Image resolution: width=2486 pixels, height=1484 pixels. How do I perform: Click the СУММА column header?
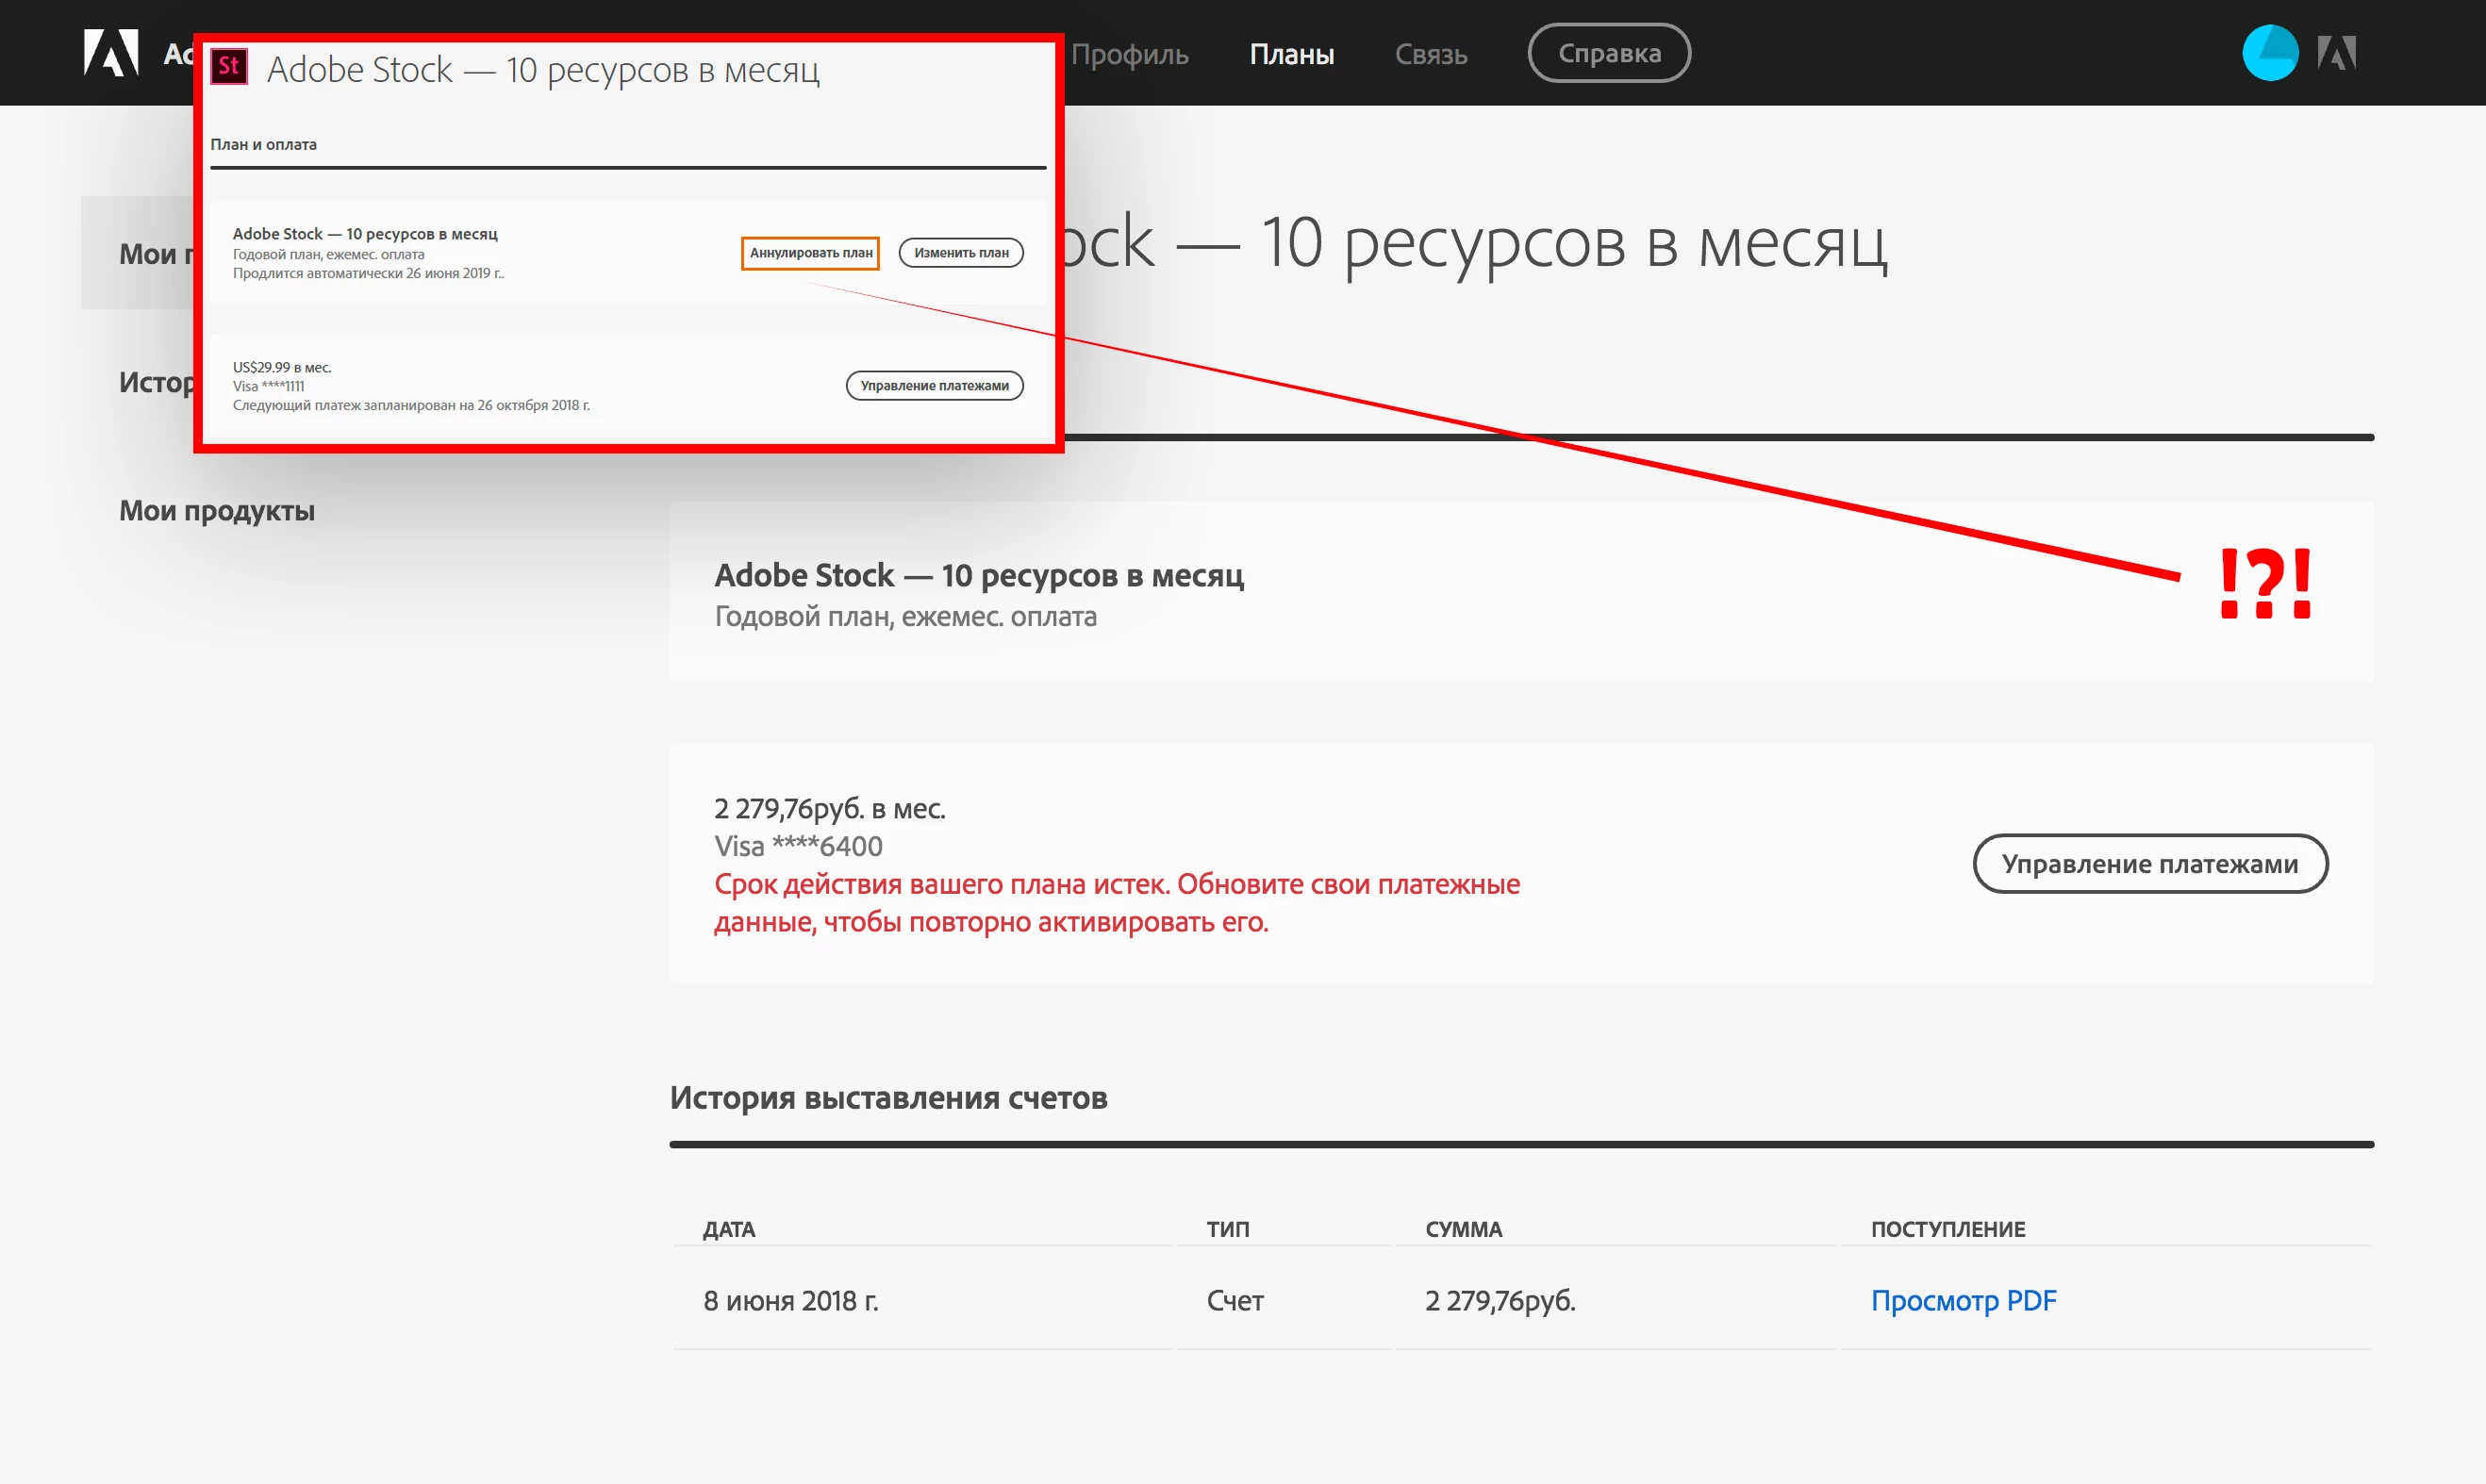tap(1463, 1229)
